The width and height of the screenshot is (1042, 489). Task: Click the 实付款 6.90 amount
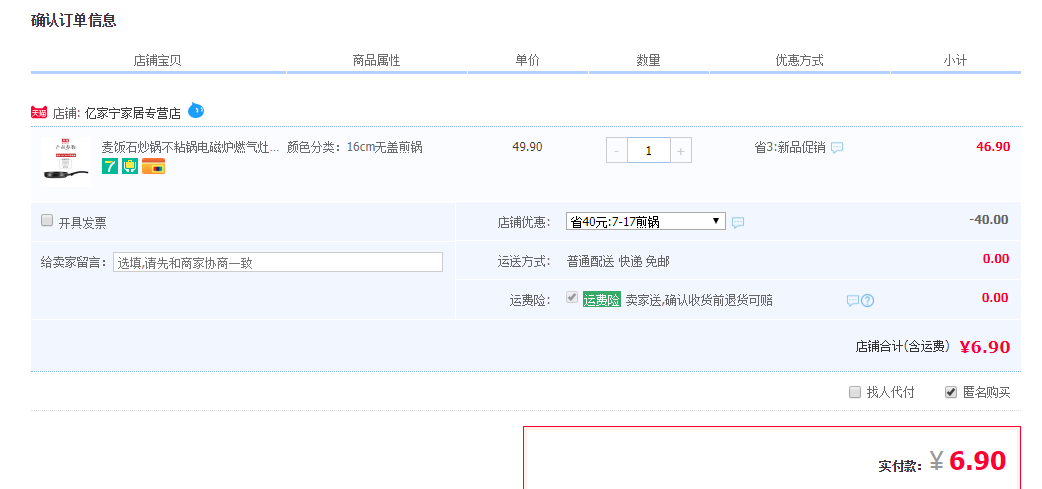(x=968, y=460)
